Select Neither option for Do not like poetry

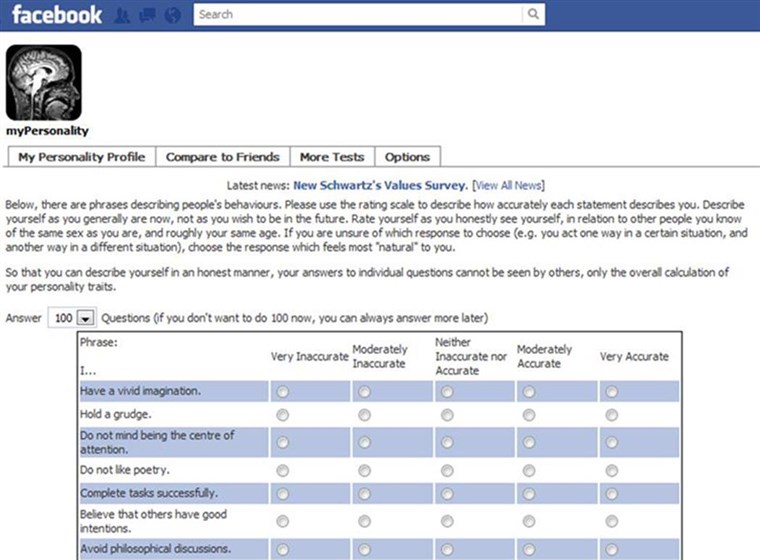pos(447,470)
